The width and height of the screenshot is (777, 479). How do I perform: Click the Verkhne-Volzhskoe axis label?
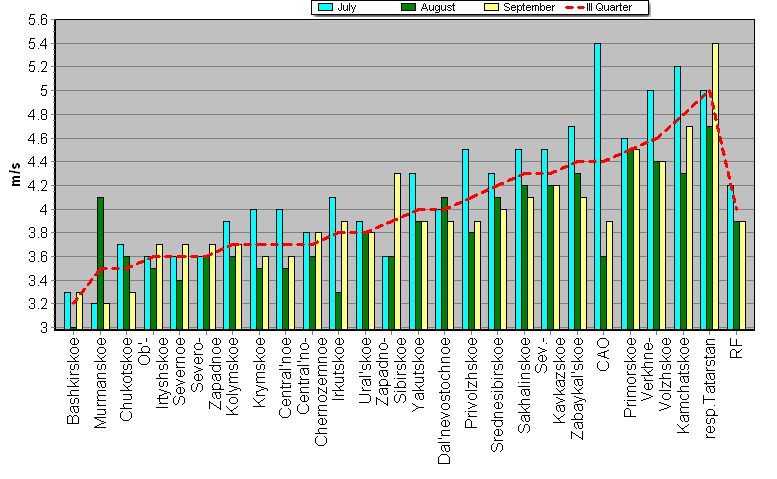point(657,374)
